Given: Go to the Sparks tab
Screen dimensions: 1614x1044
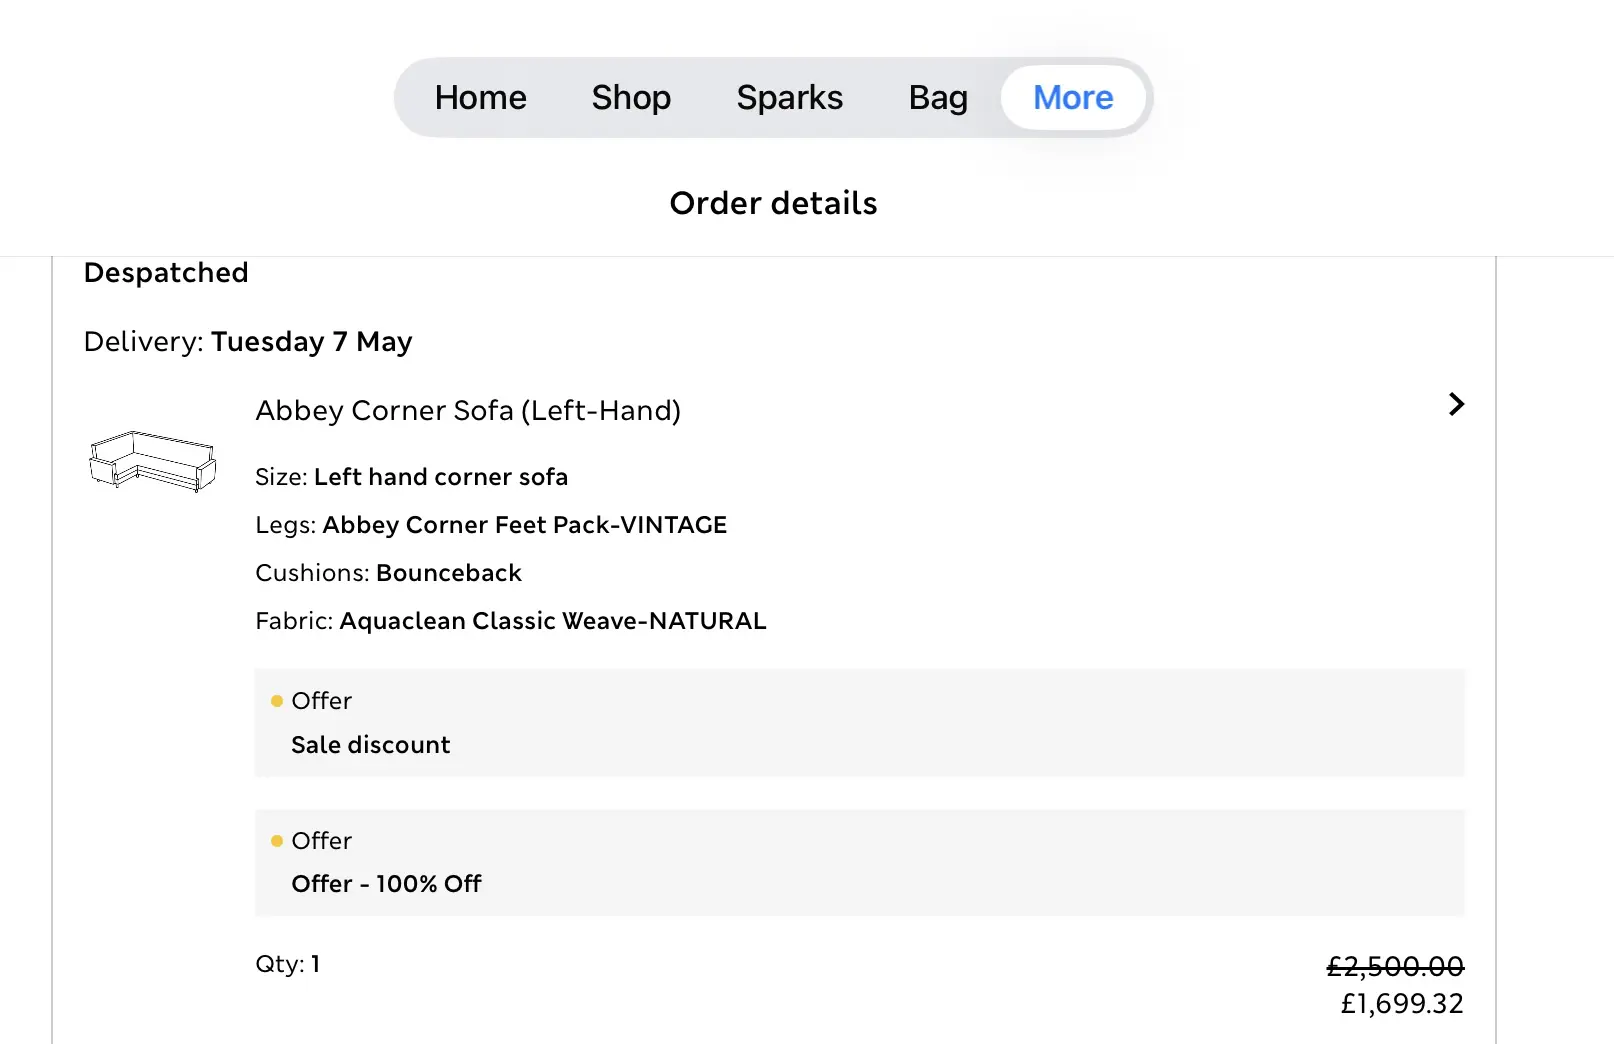Looking at the screenshot, I should [789, 98].
